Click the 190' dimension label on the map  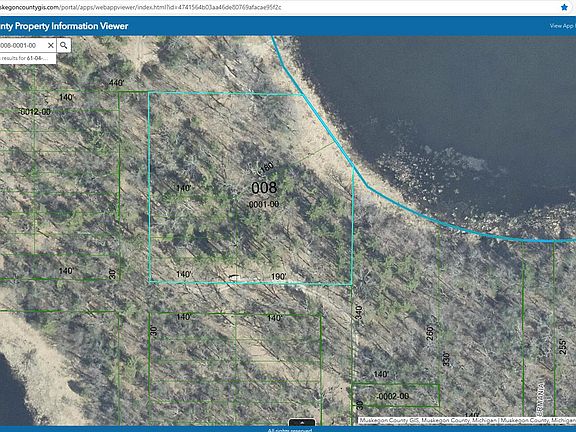(278, 276)
